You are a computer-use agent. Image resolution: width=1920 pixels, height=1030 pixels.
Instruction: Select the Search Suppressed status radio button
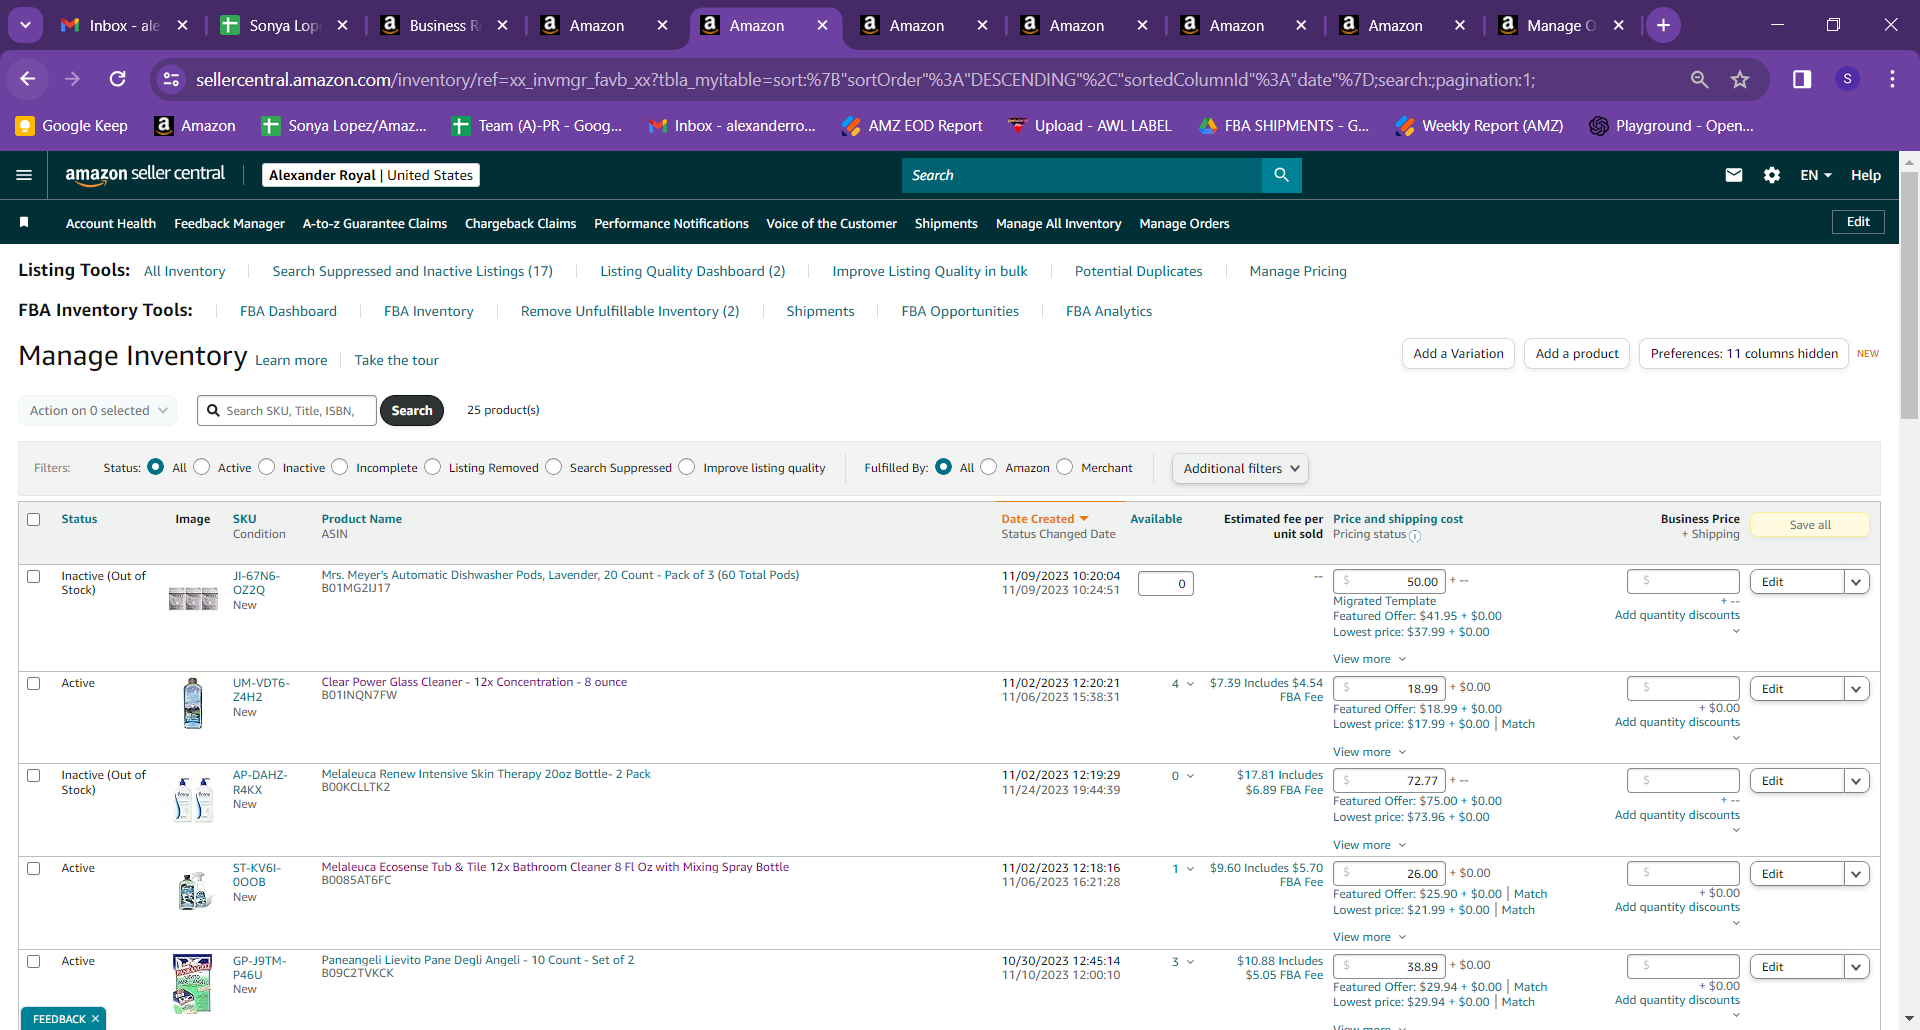click(x=554, y=467)
